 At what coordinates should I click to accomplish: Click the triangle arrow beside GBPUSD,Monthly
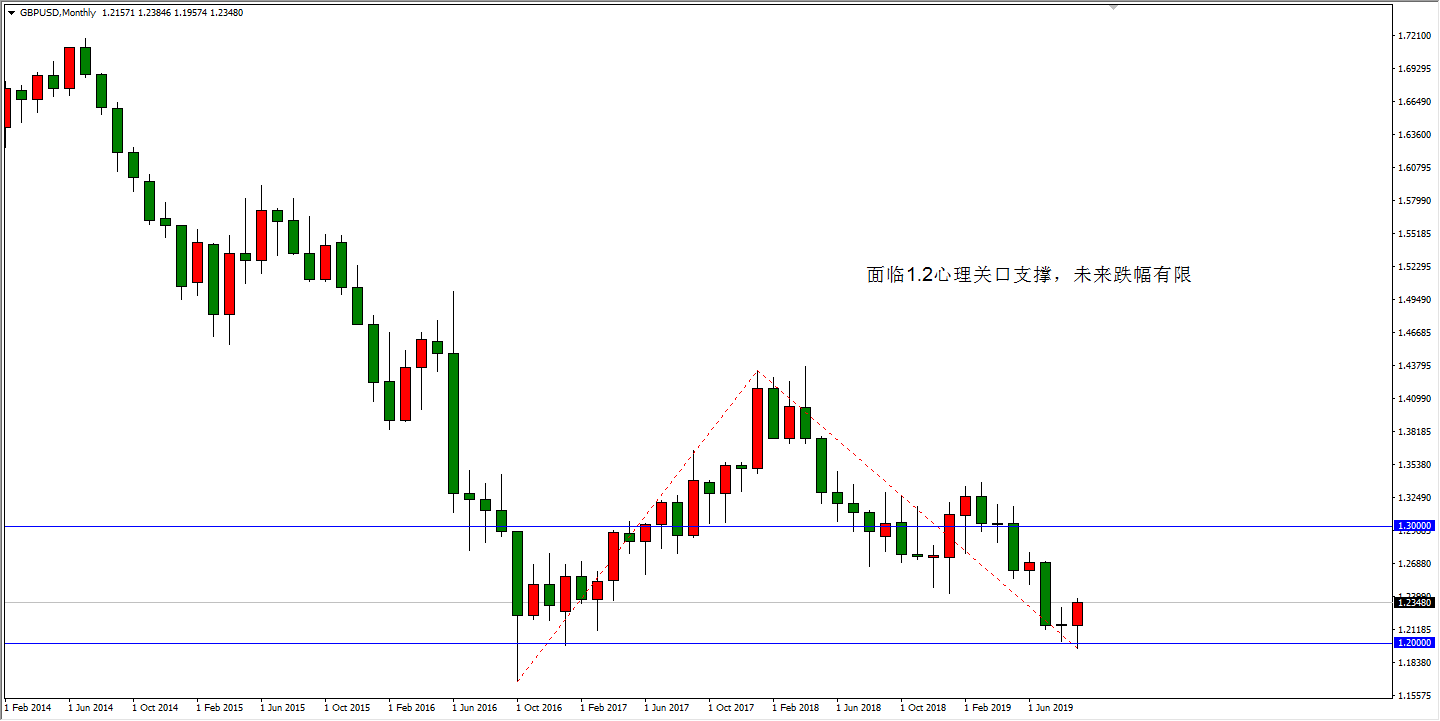(11, 13)
